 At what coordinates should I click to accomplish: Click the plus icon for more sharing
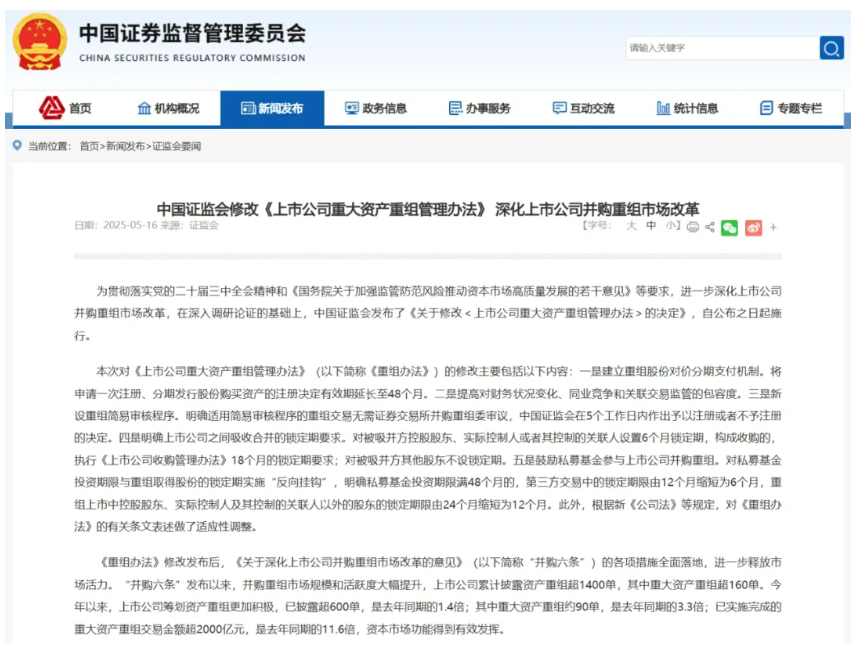(774, 227)
